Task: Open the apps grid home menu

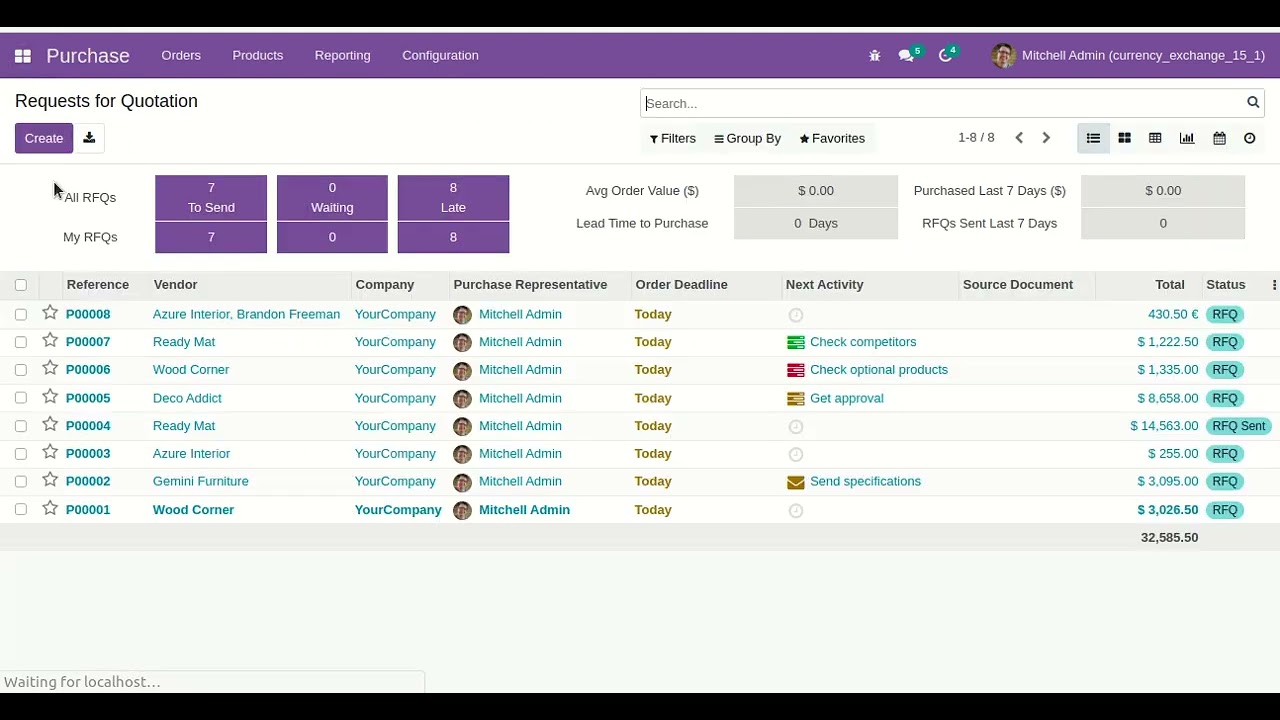Action: [22, 56]
